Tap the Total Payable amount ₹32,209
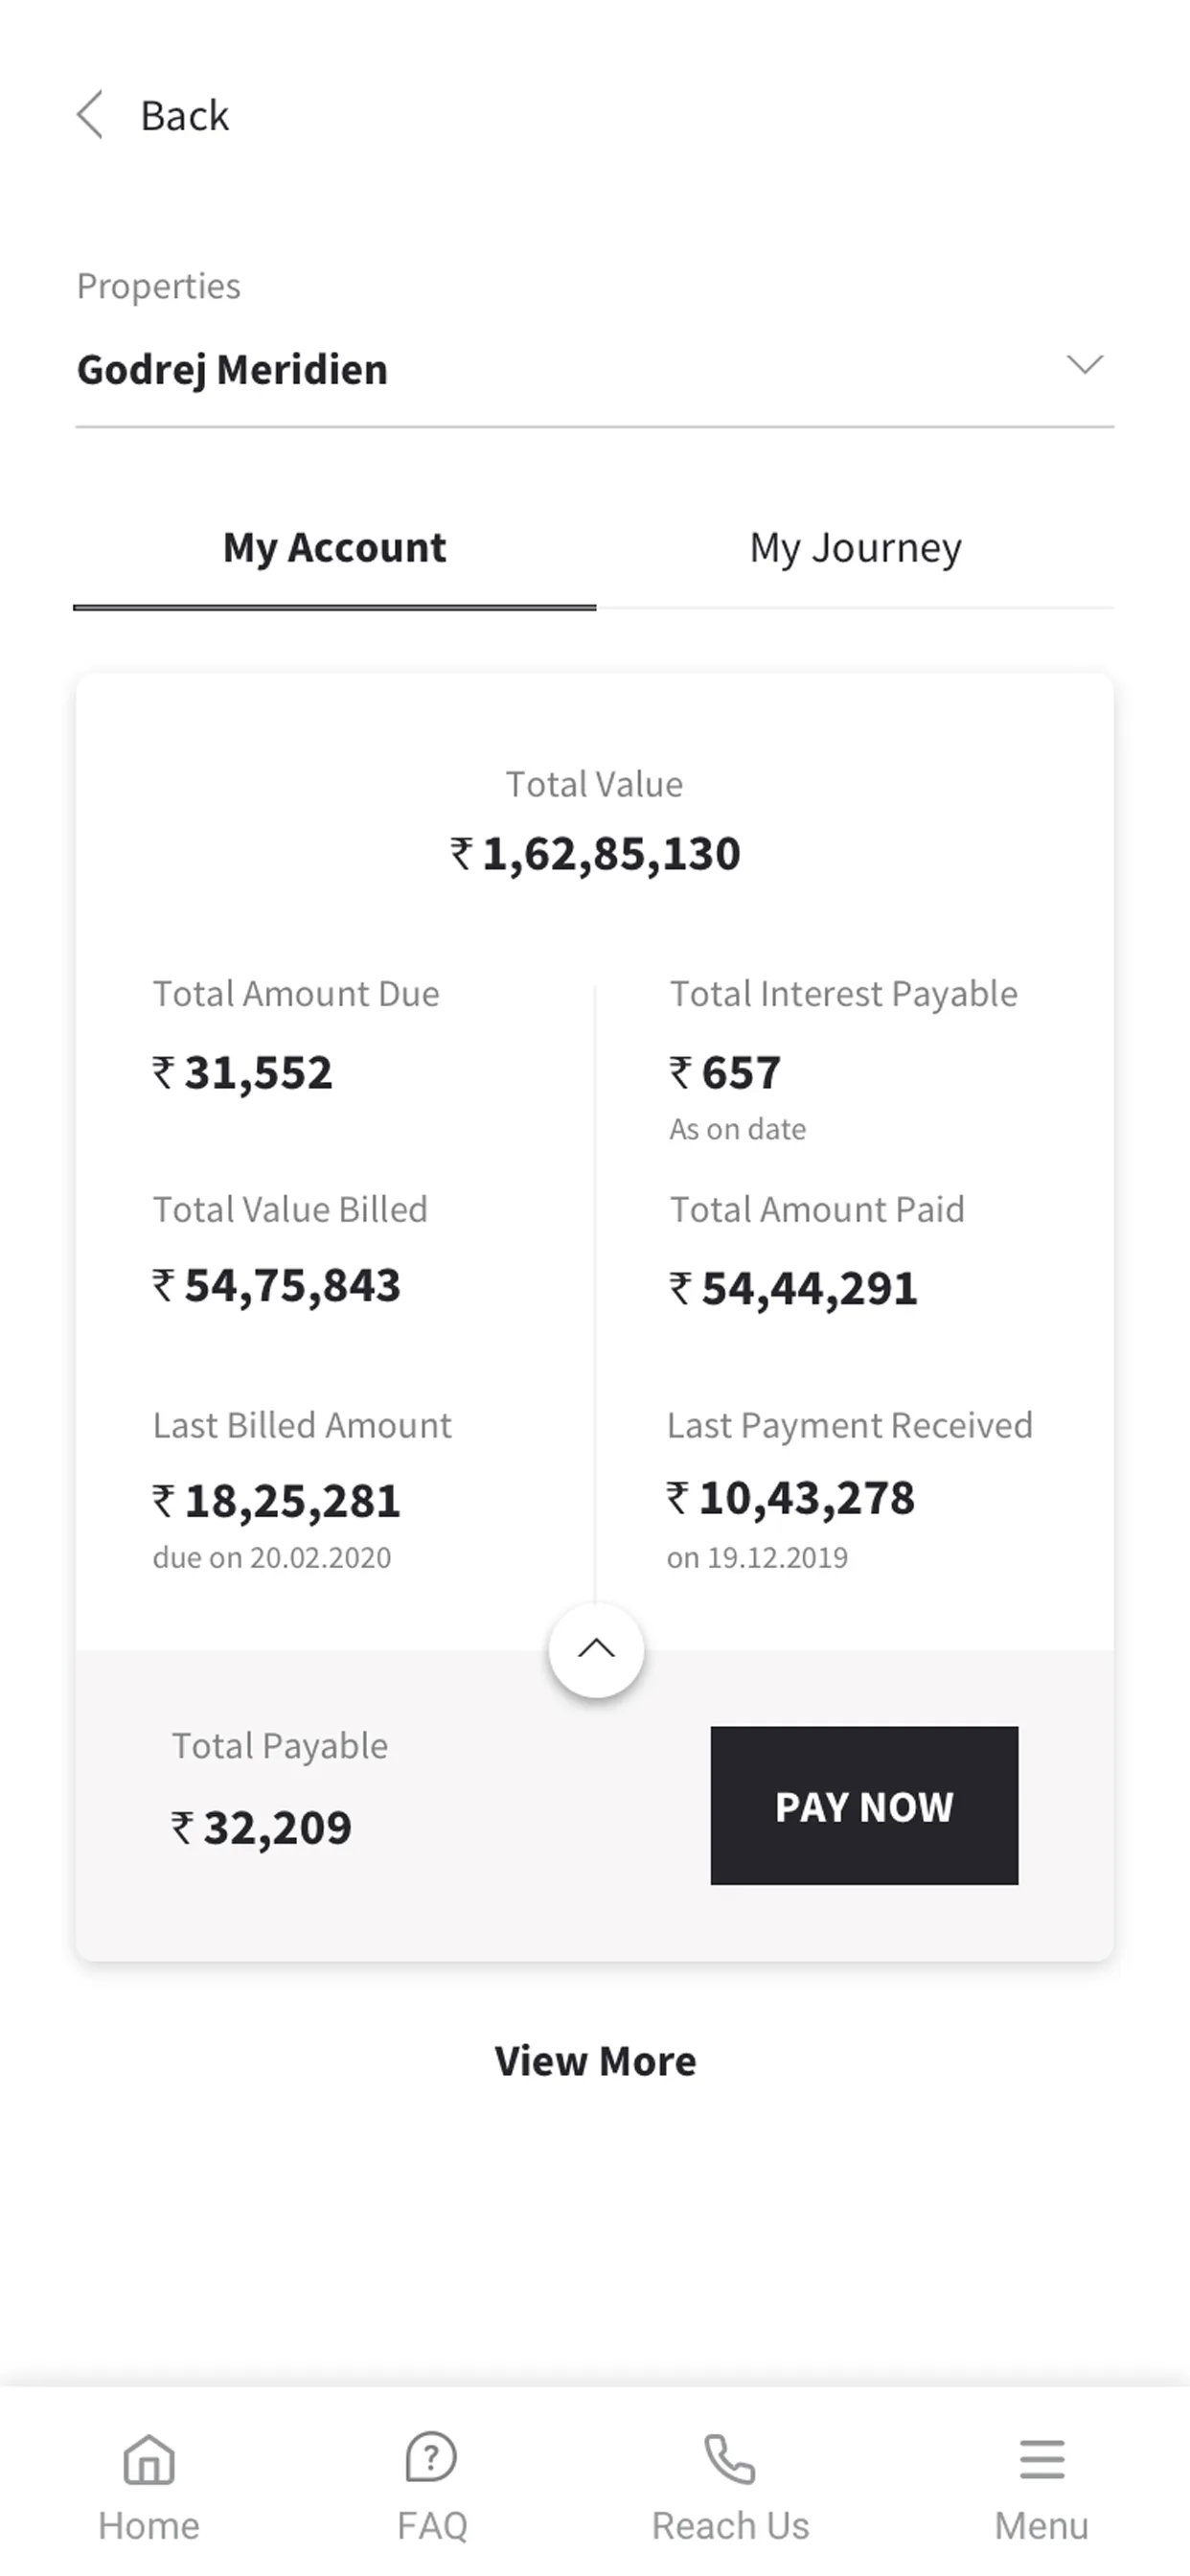 [262, 1828]
